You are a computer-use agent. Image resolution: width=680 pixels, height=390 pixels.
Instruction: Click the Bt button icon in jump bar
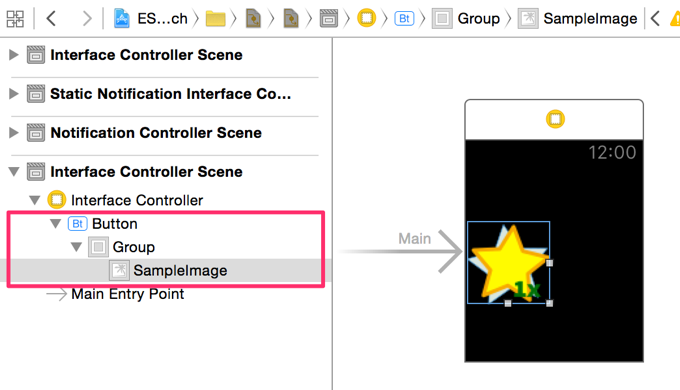click(x=404, y=19)
